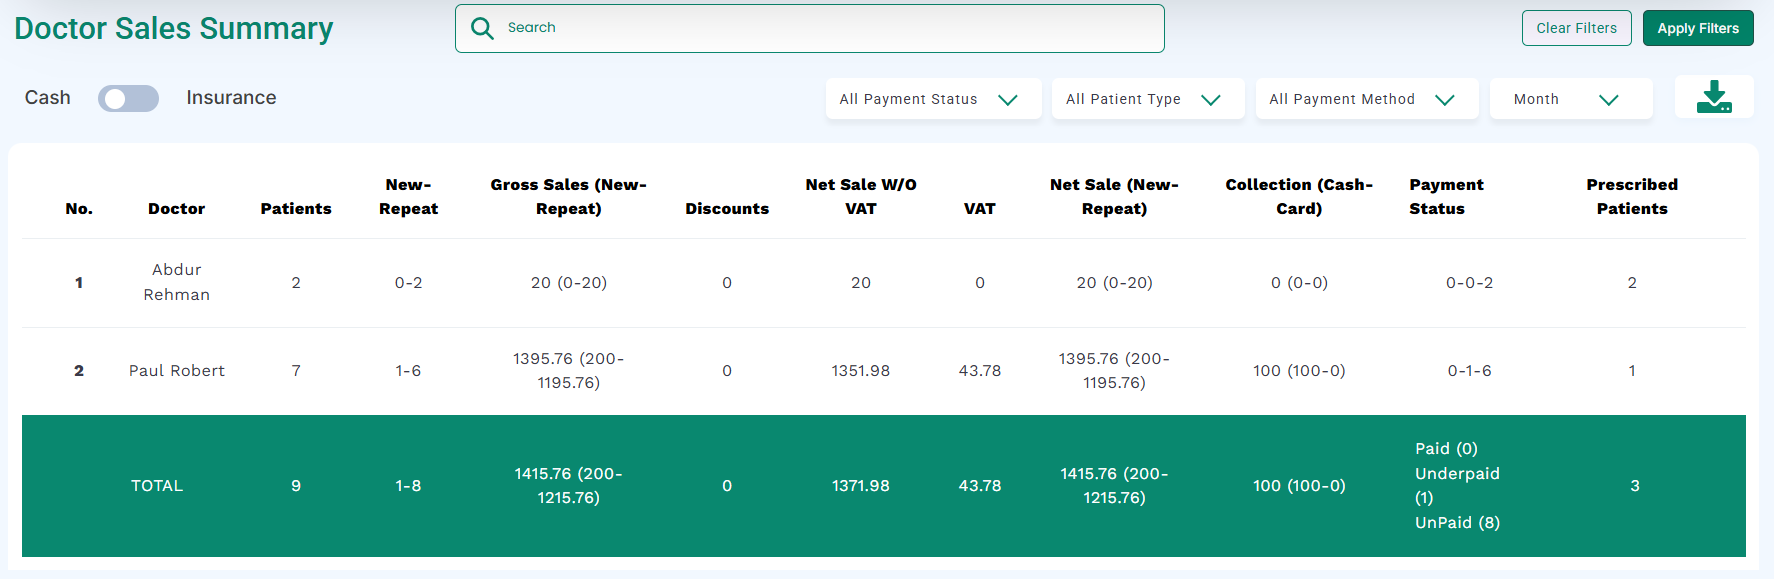Toggle the Cash/Insurance switch
Image resolution: width=1774 pixels, height=579 pixels.
(128, 98)
